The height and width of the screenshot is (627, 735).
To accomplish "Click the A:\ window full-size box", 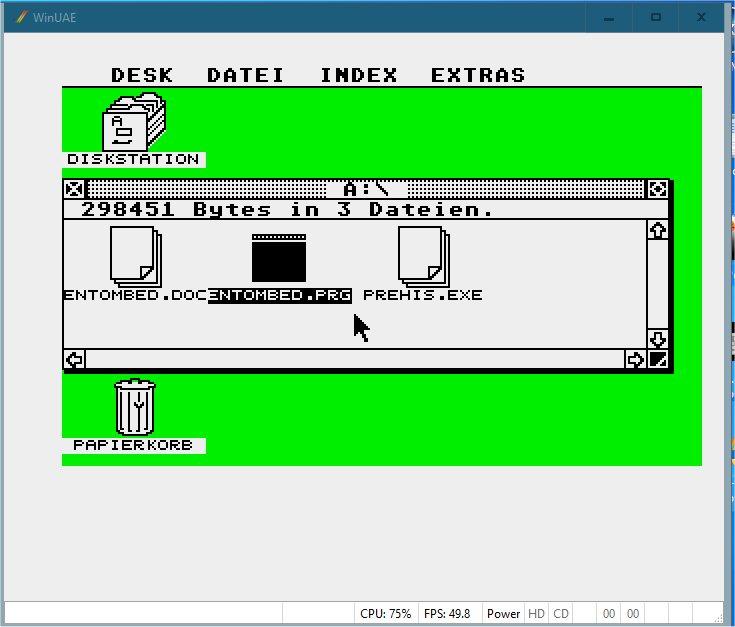I will [x=657, y=189].
